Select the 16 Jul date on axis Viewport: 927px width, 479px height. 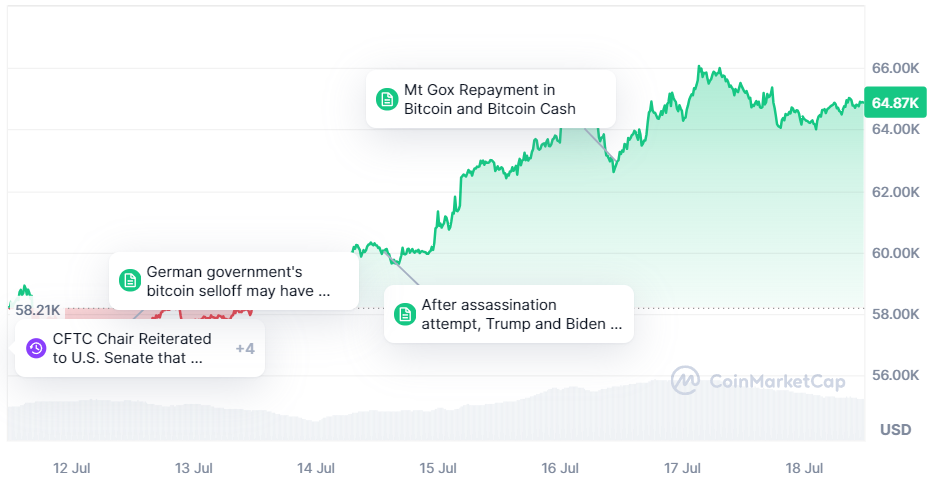[x=560, y=467]
